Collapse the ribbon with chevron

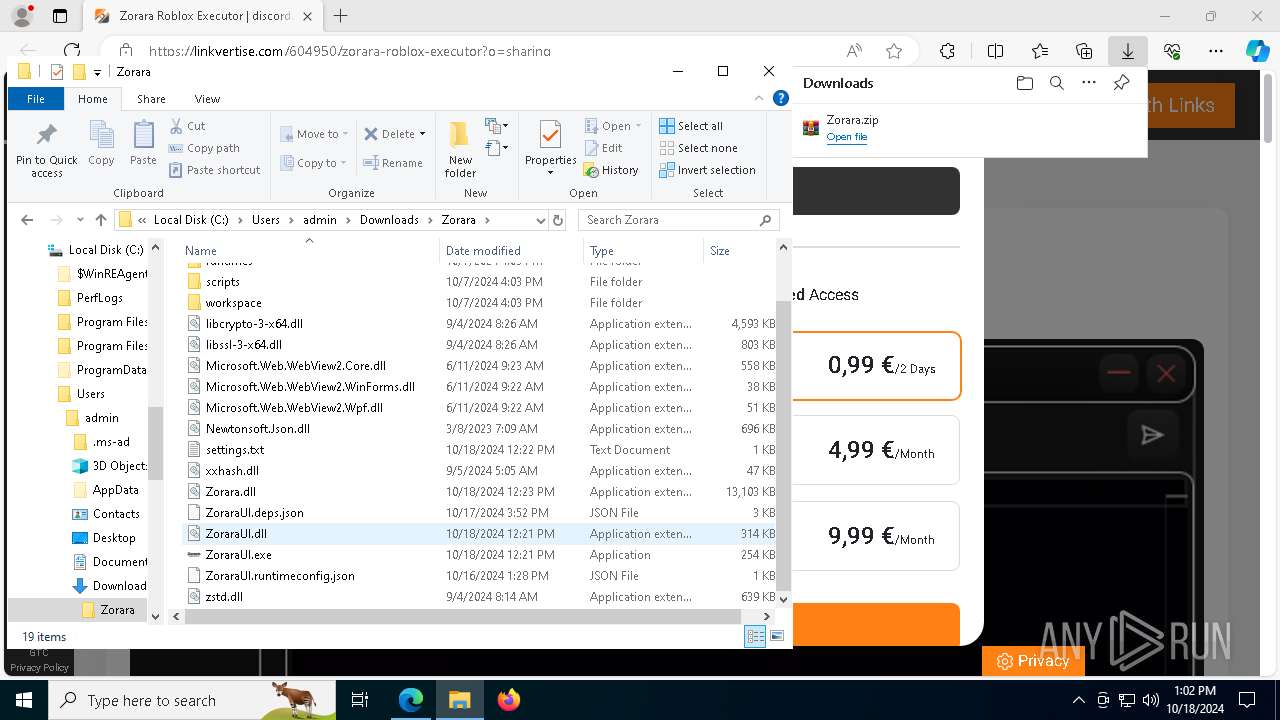click(759, 99)
